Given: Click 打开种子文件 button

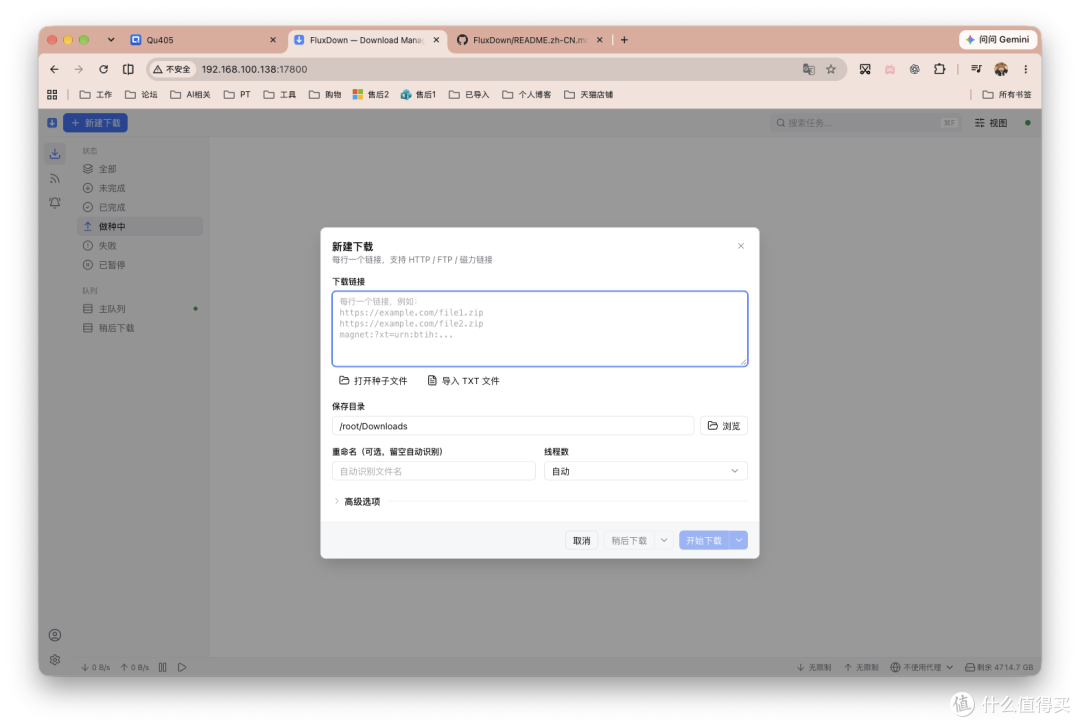Looking at the screenshot, I should (x=373, y=380).
